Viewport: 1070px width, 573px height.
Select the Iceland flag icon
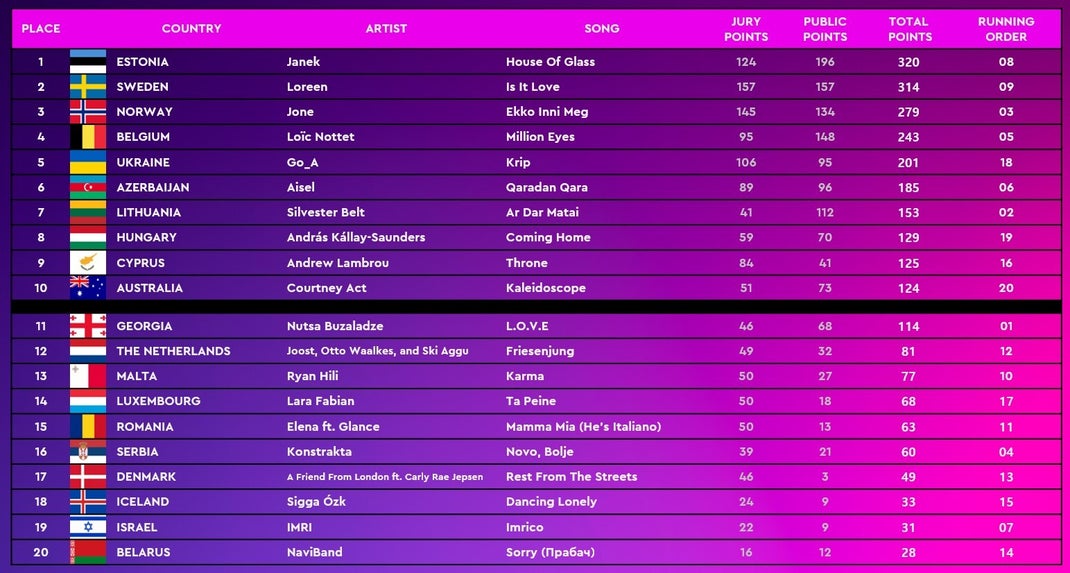[88, 501]
